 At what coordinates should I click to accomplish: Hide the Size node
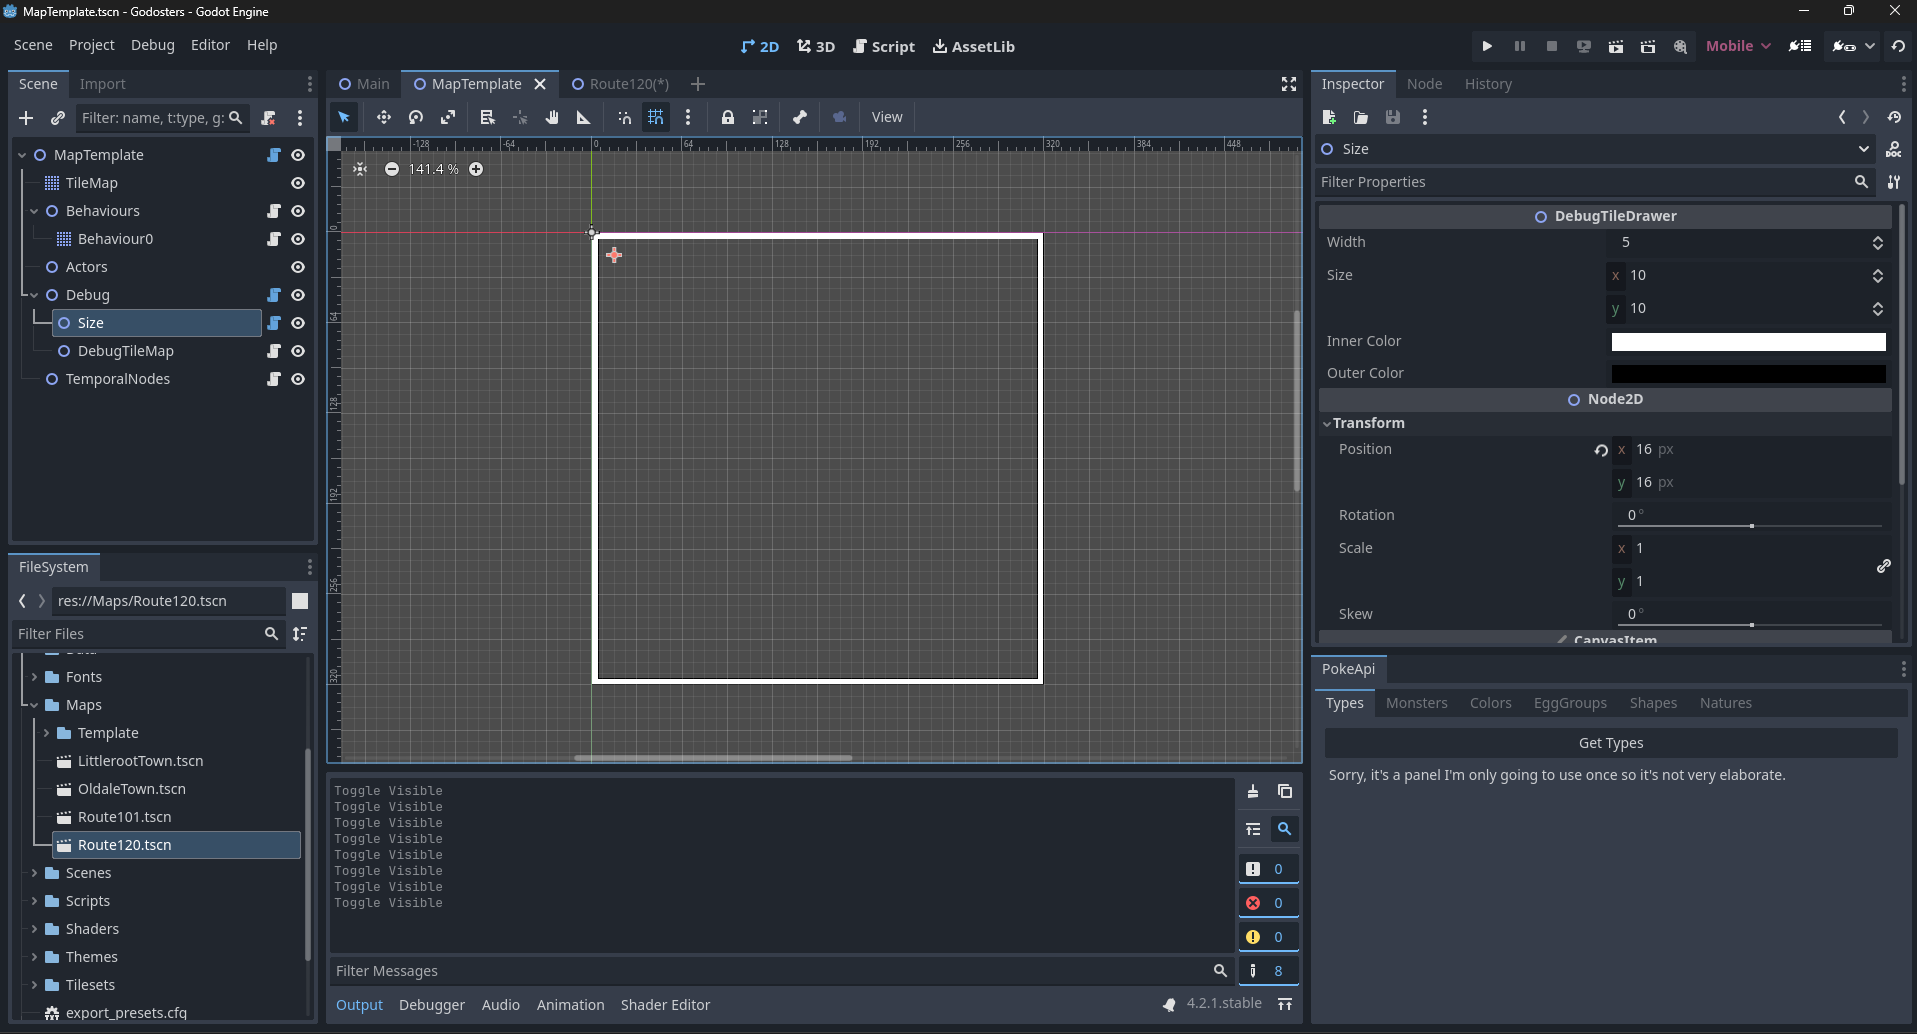click(x=298, y=323)
